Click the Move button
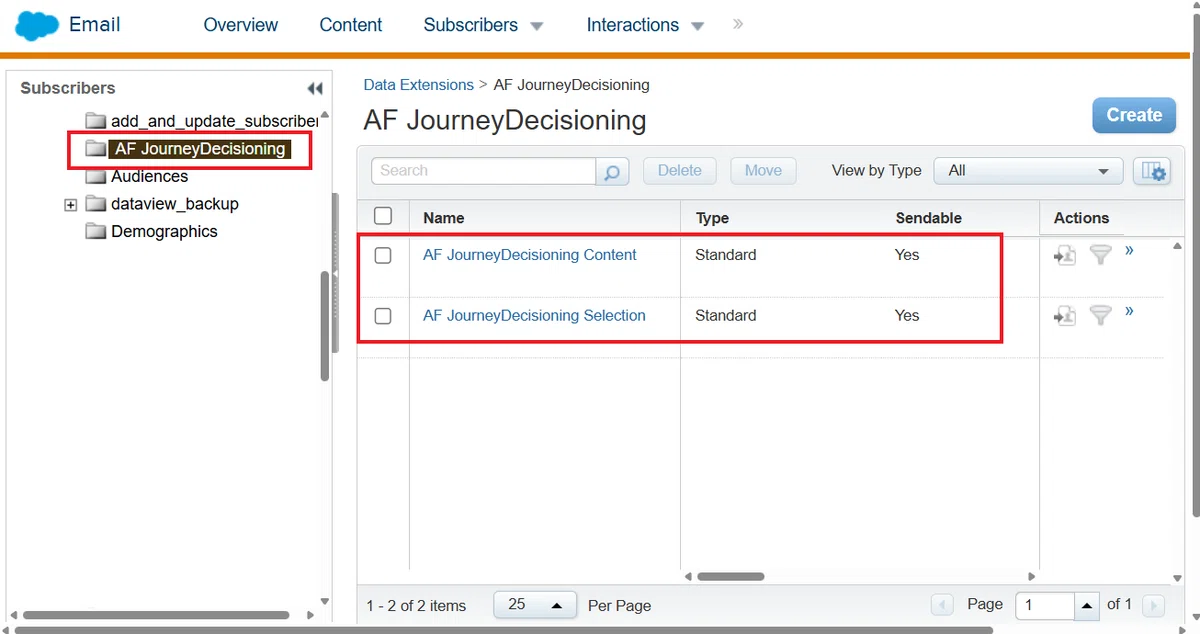 763,171
